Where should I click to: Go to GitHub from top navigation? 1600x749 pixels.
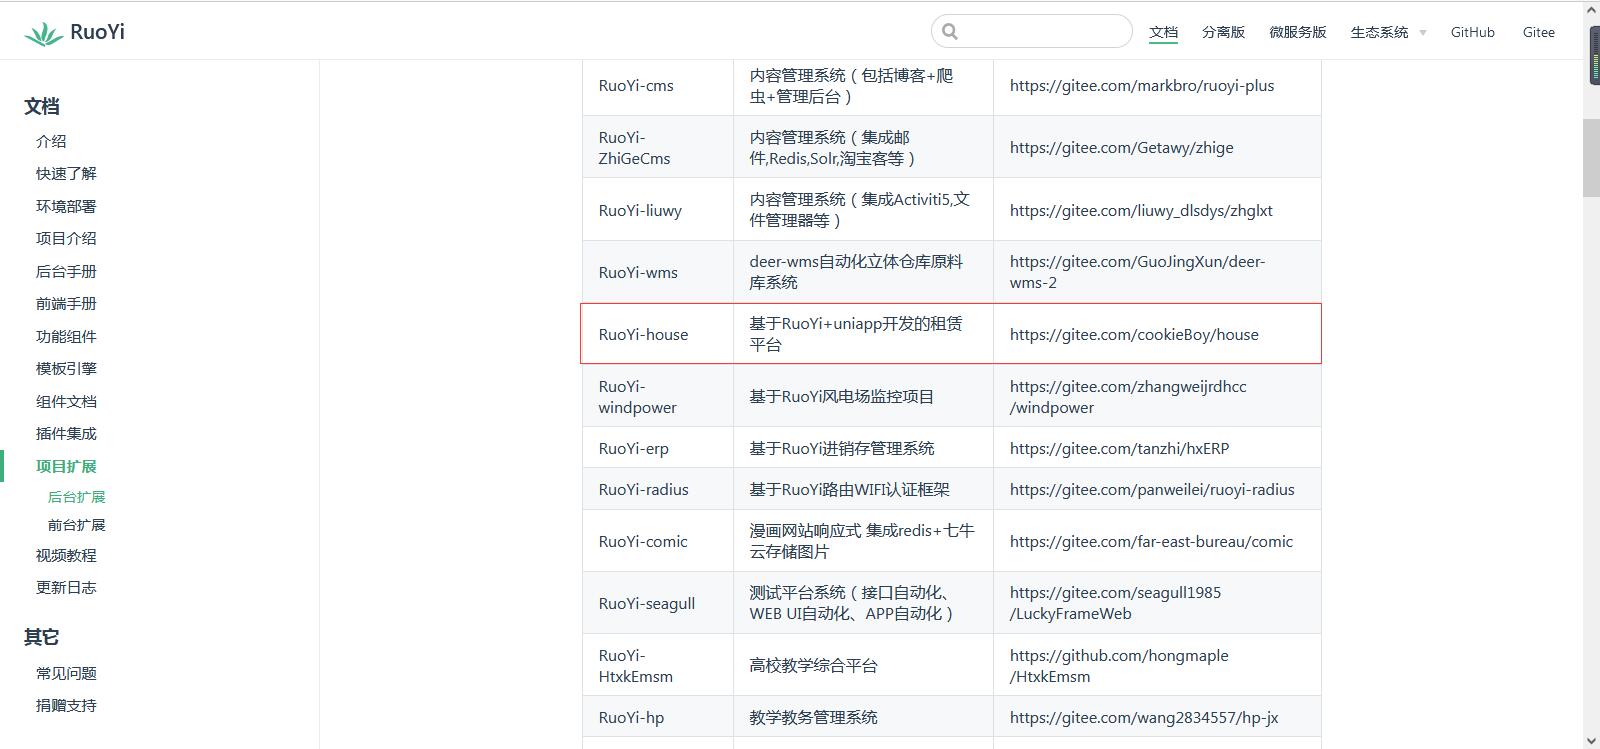point(1472,32)
